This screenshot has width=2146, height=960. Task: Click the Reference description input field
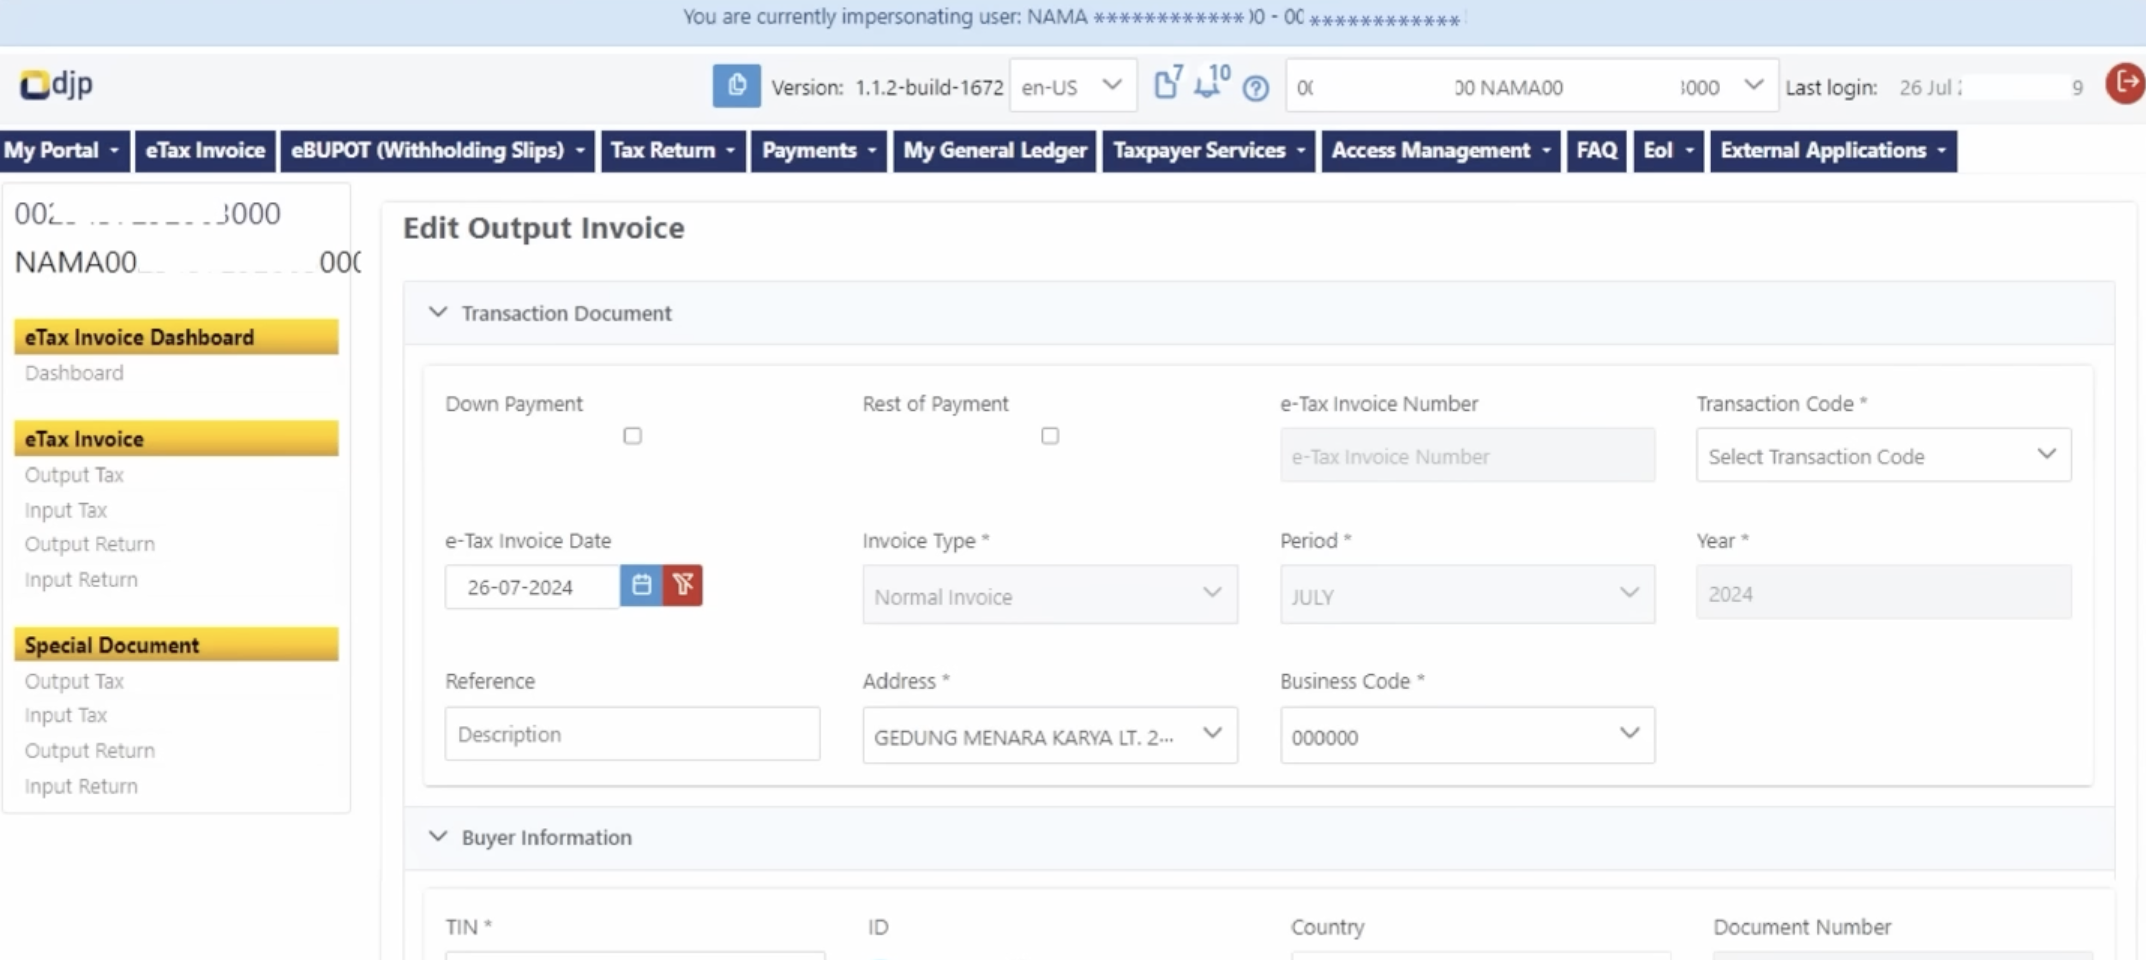pyautogui.click(x=632, y=734)
